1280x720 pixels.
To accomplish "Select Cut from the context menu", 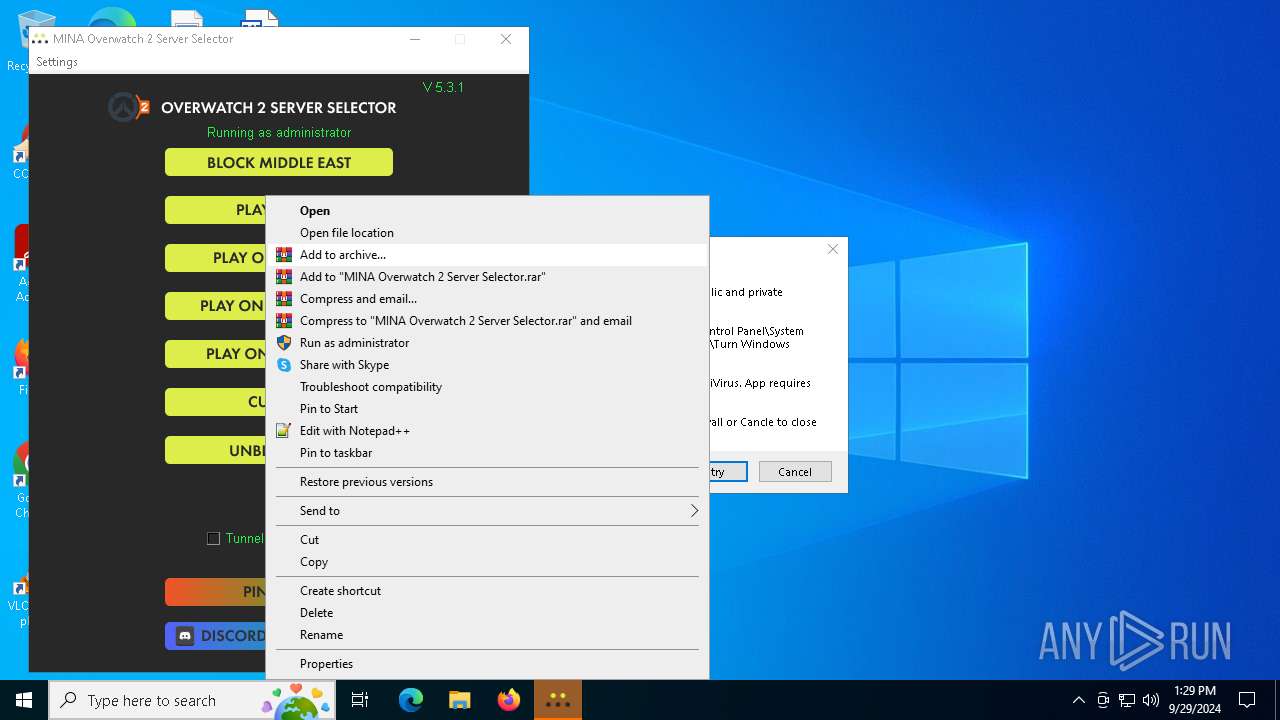I will [487, 540].
